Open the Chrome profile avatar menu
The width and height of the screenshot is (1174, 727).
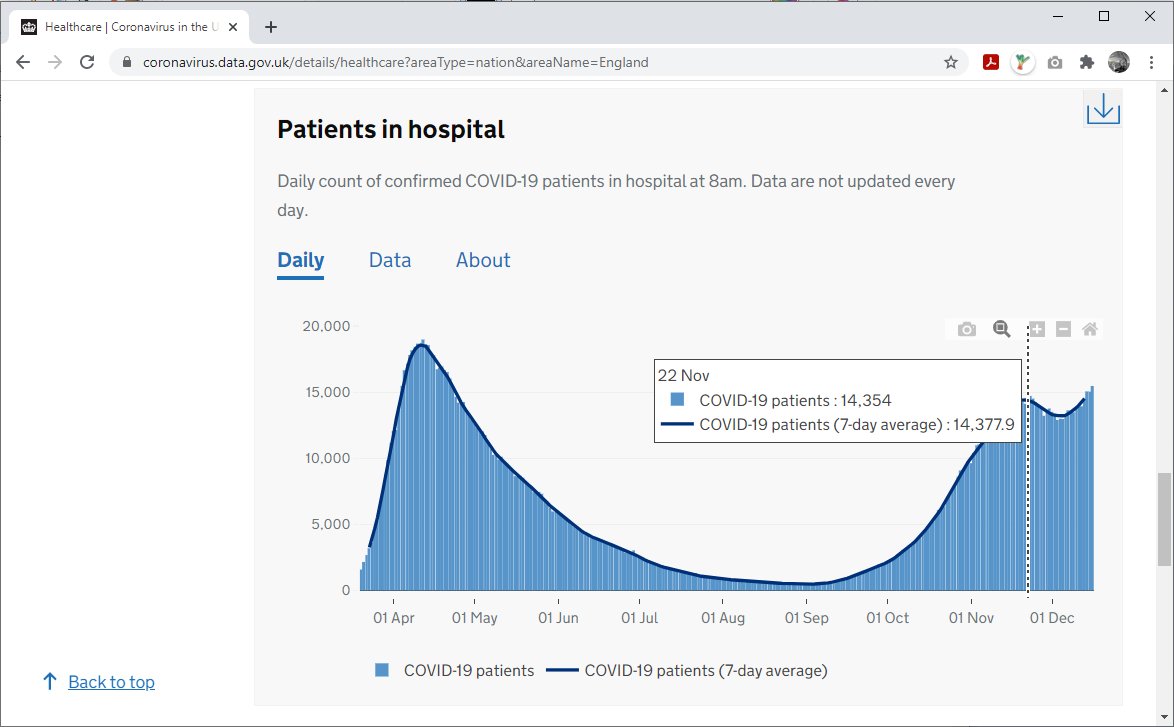(x=1119, y=61)
